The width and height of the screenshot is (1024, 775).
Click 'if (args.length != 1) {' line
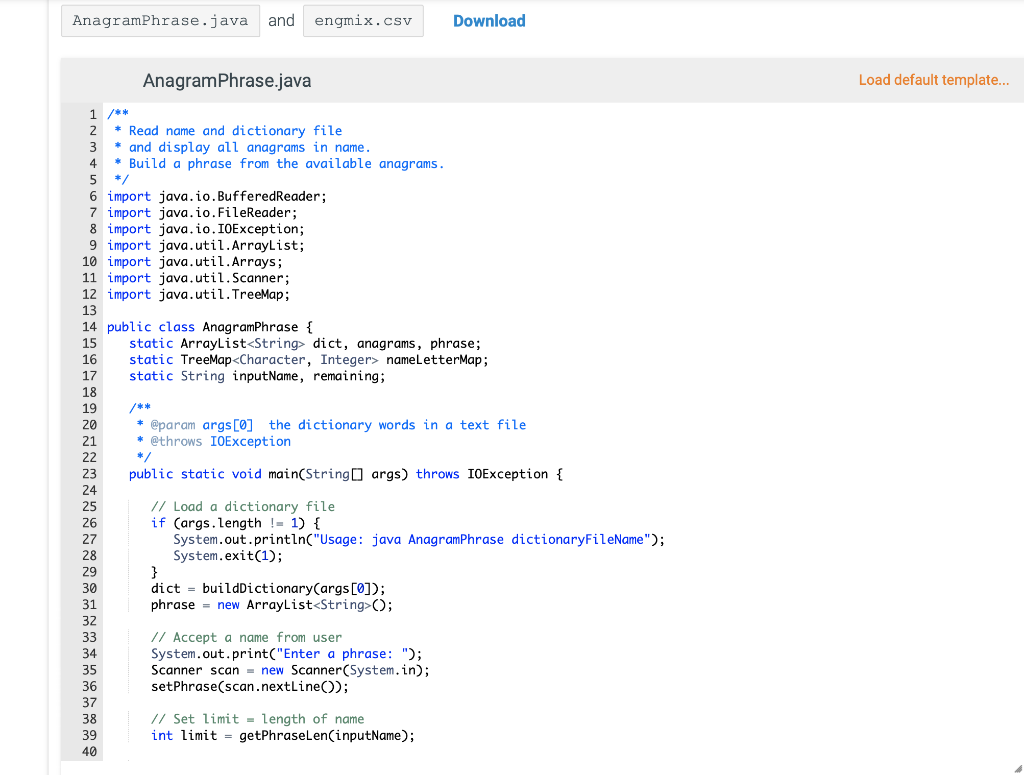236,523
